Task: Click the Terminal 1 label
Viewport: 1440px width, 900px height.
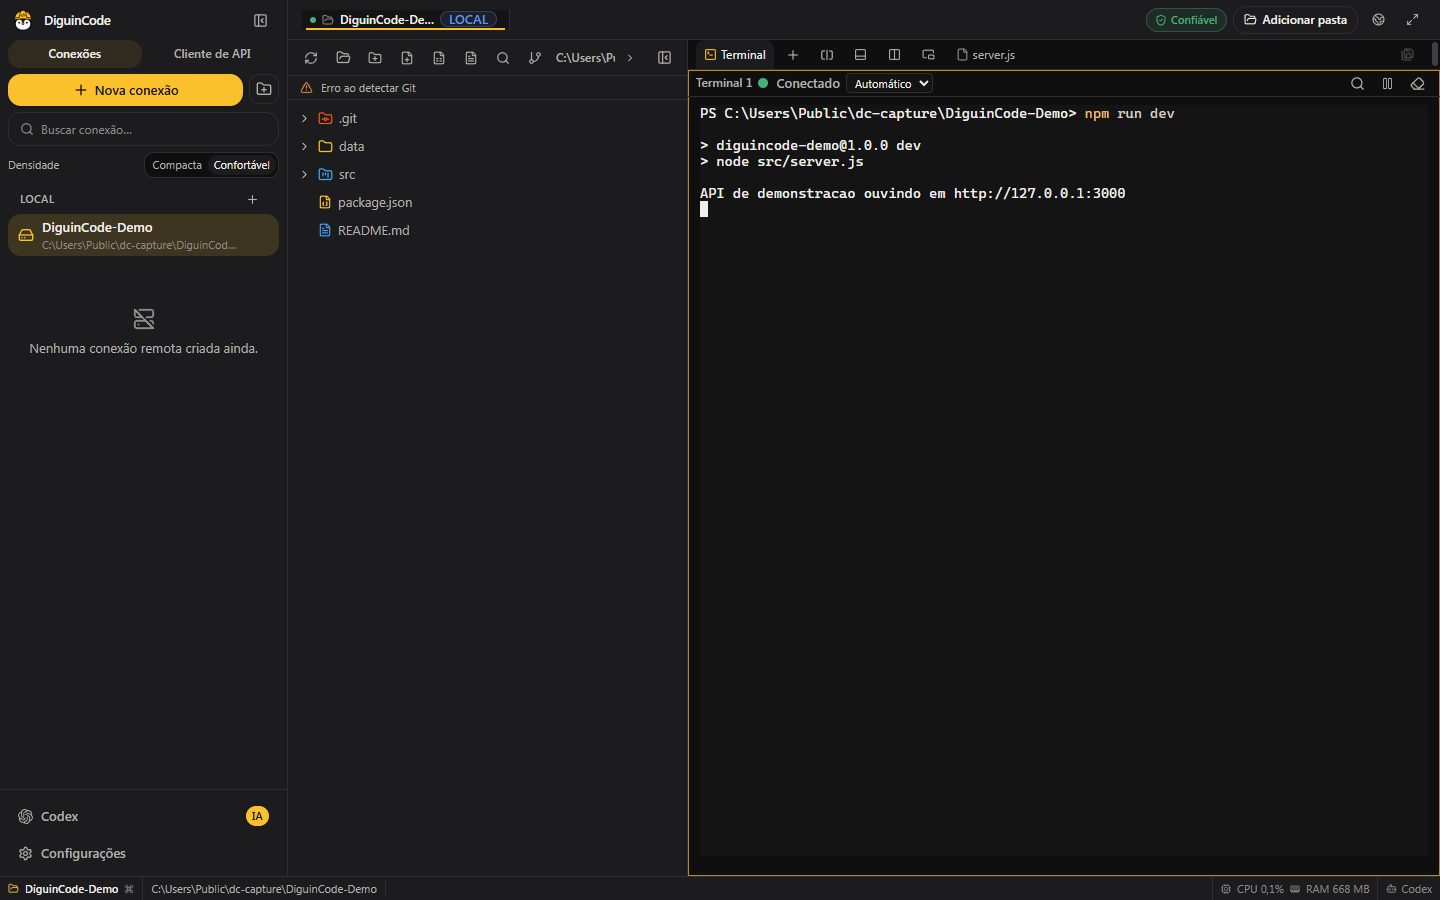Action: click(724, 83)
